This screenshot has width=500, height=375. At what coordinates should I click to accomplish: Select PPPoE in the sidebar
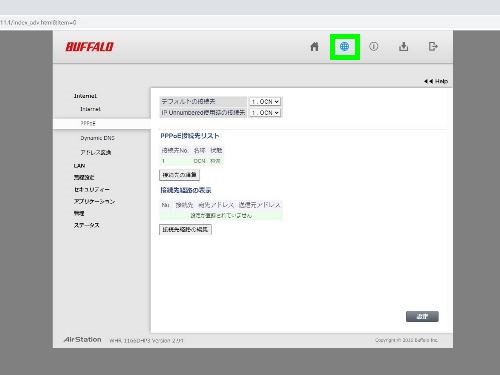88,123
